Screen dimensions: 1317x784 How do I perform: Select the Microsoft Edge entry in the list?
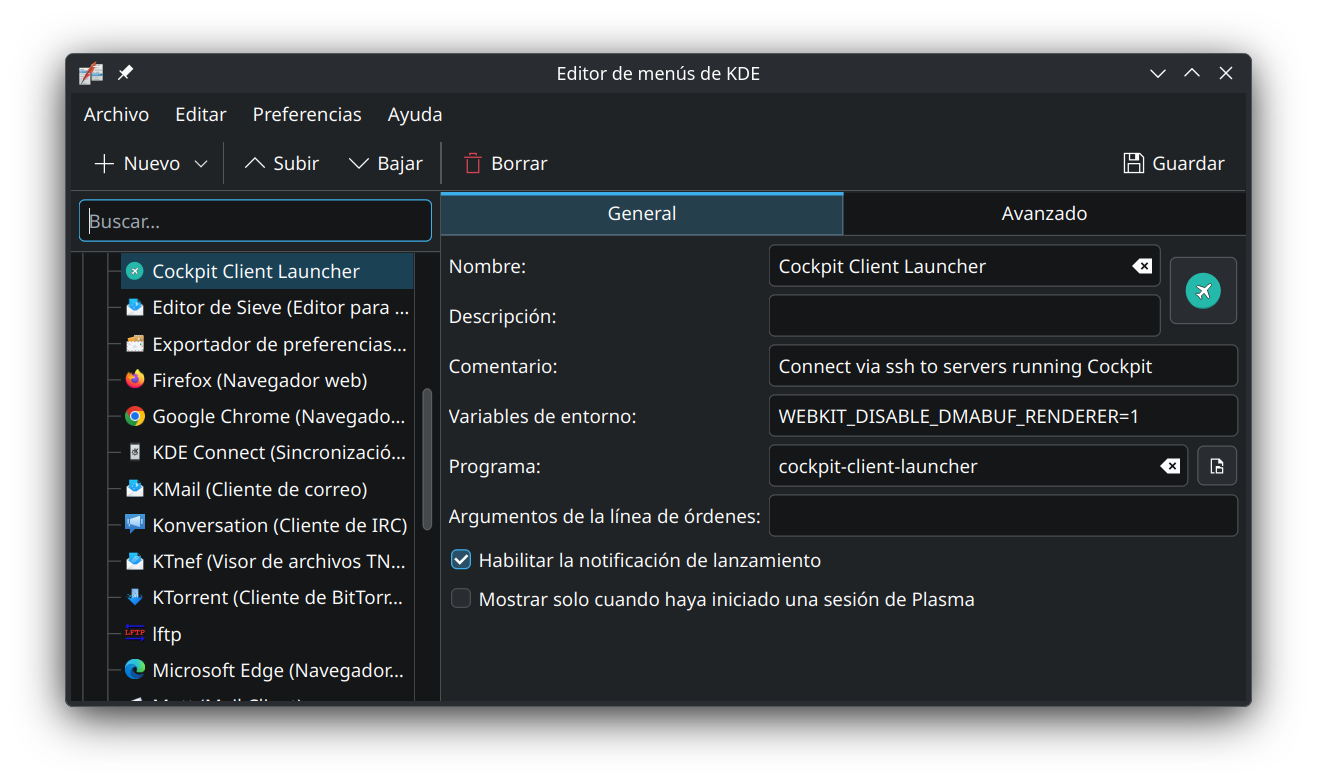click(x=277, y=670)
